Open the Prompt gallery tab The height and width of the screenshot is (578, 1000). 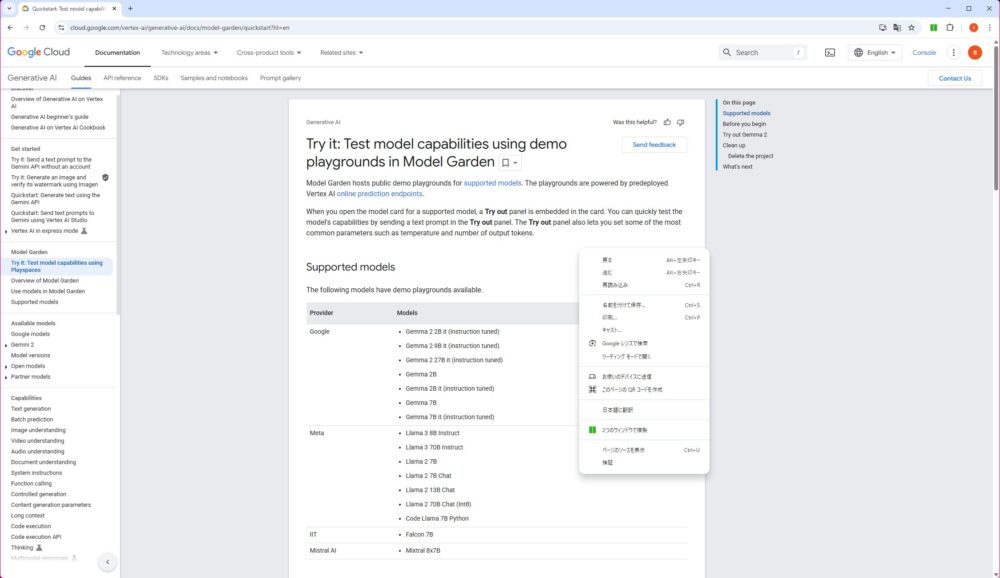click(280, 78)
